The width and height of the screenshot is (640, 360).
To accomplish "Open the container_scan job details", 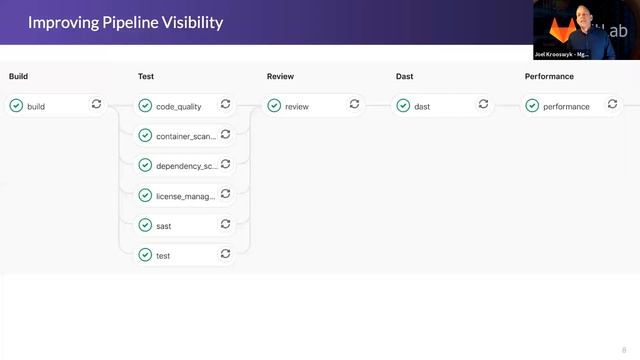I will [x=186, y=136].
